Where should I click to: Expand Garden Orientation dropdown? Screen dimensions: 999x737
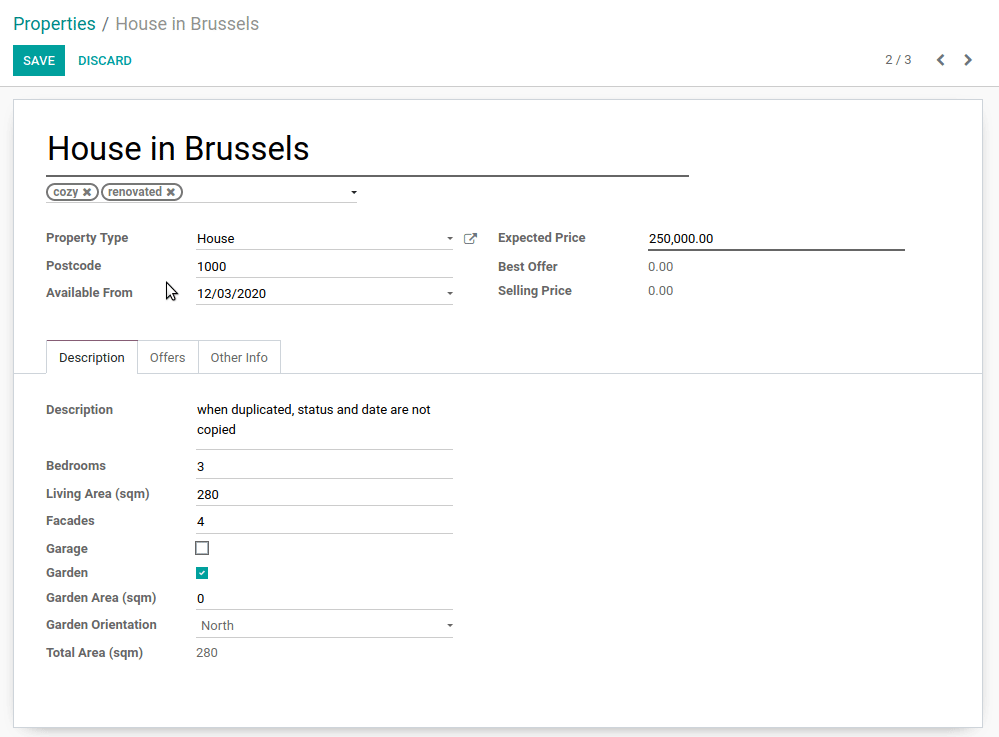[449, 626]
